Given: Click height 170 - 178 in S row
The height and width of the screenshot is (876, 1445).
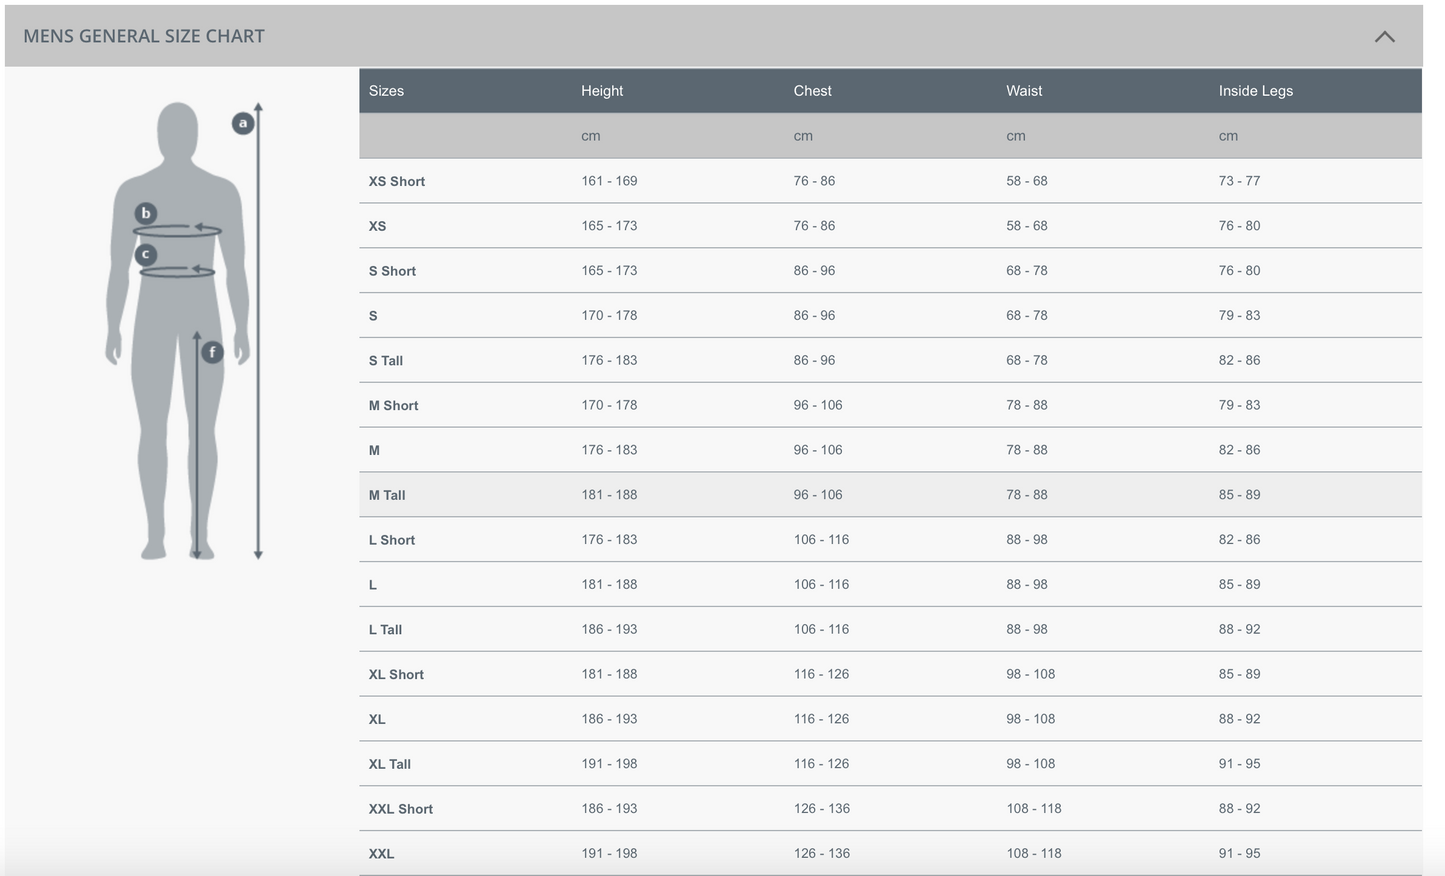Looking at the screenshot, I should (609, 316).
